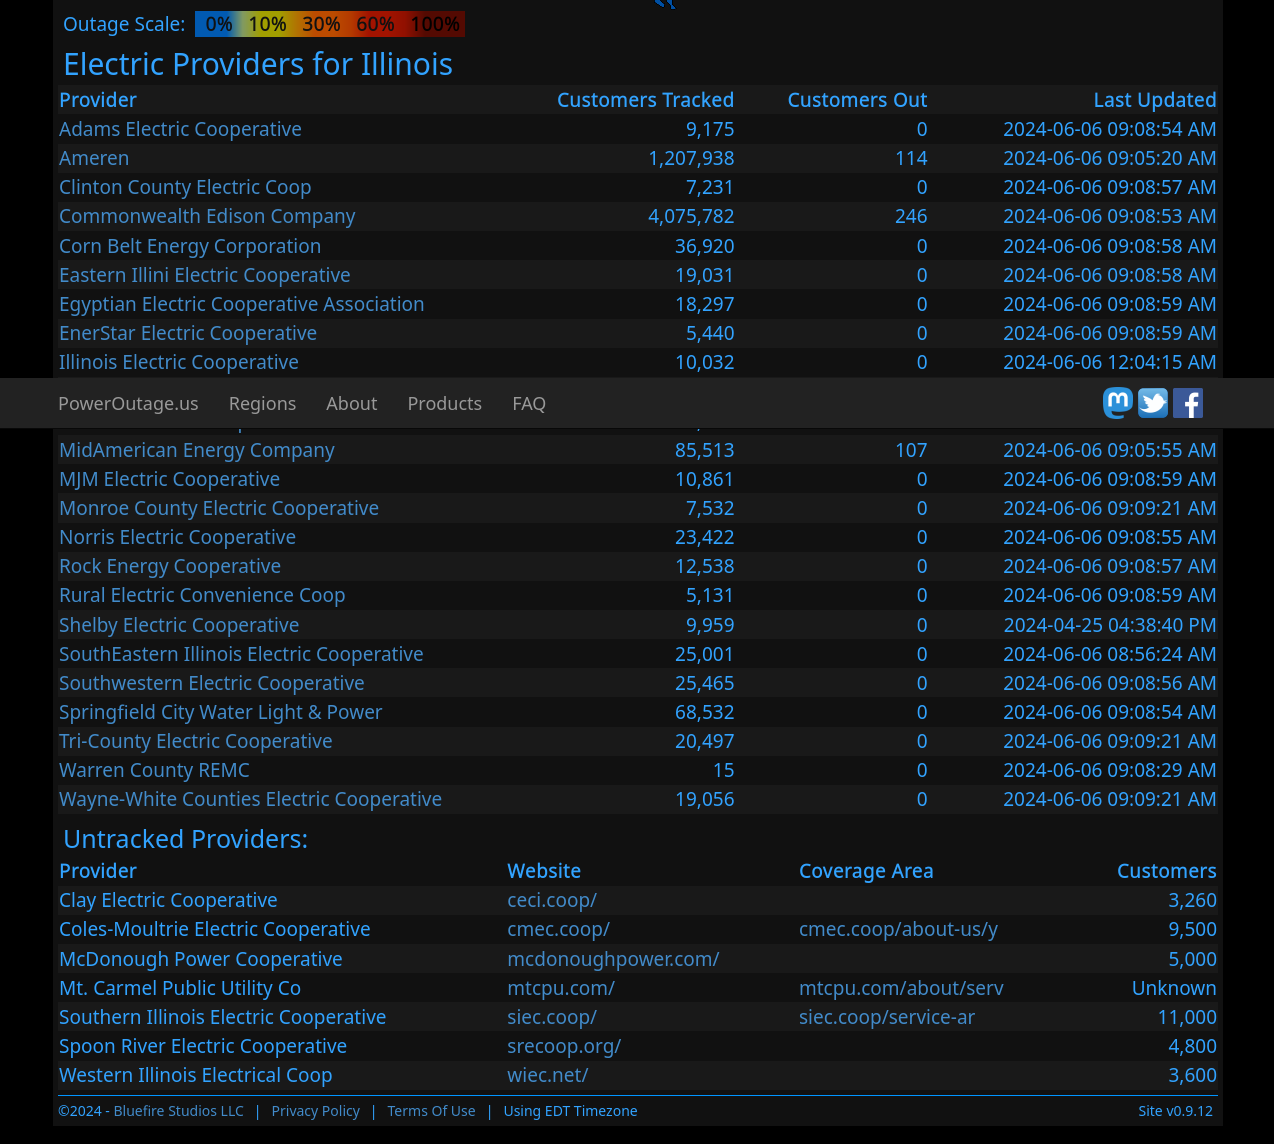Screen dimensions: 1274x1144
Task: Select Southern Illinois Electric Cooperative
Action: (223, 1017)
